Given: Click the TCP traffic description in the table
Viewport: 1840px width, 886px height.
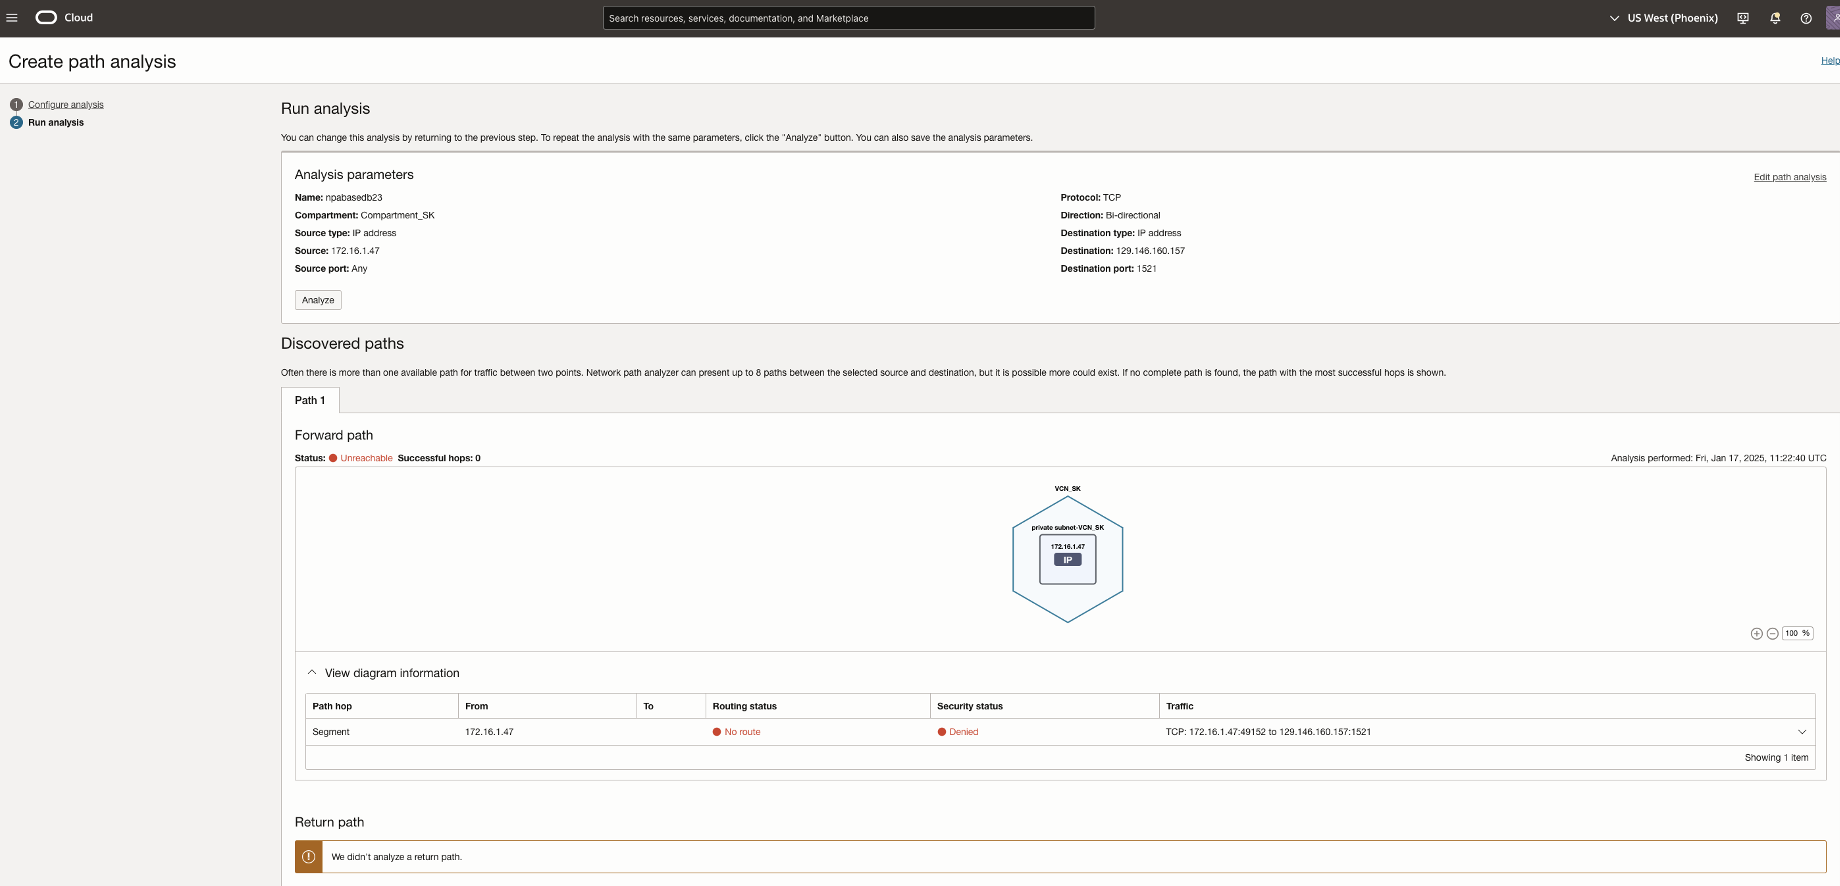Looking at the screenshot, I should pyautogui.click(x=1268, y=732).
